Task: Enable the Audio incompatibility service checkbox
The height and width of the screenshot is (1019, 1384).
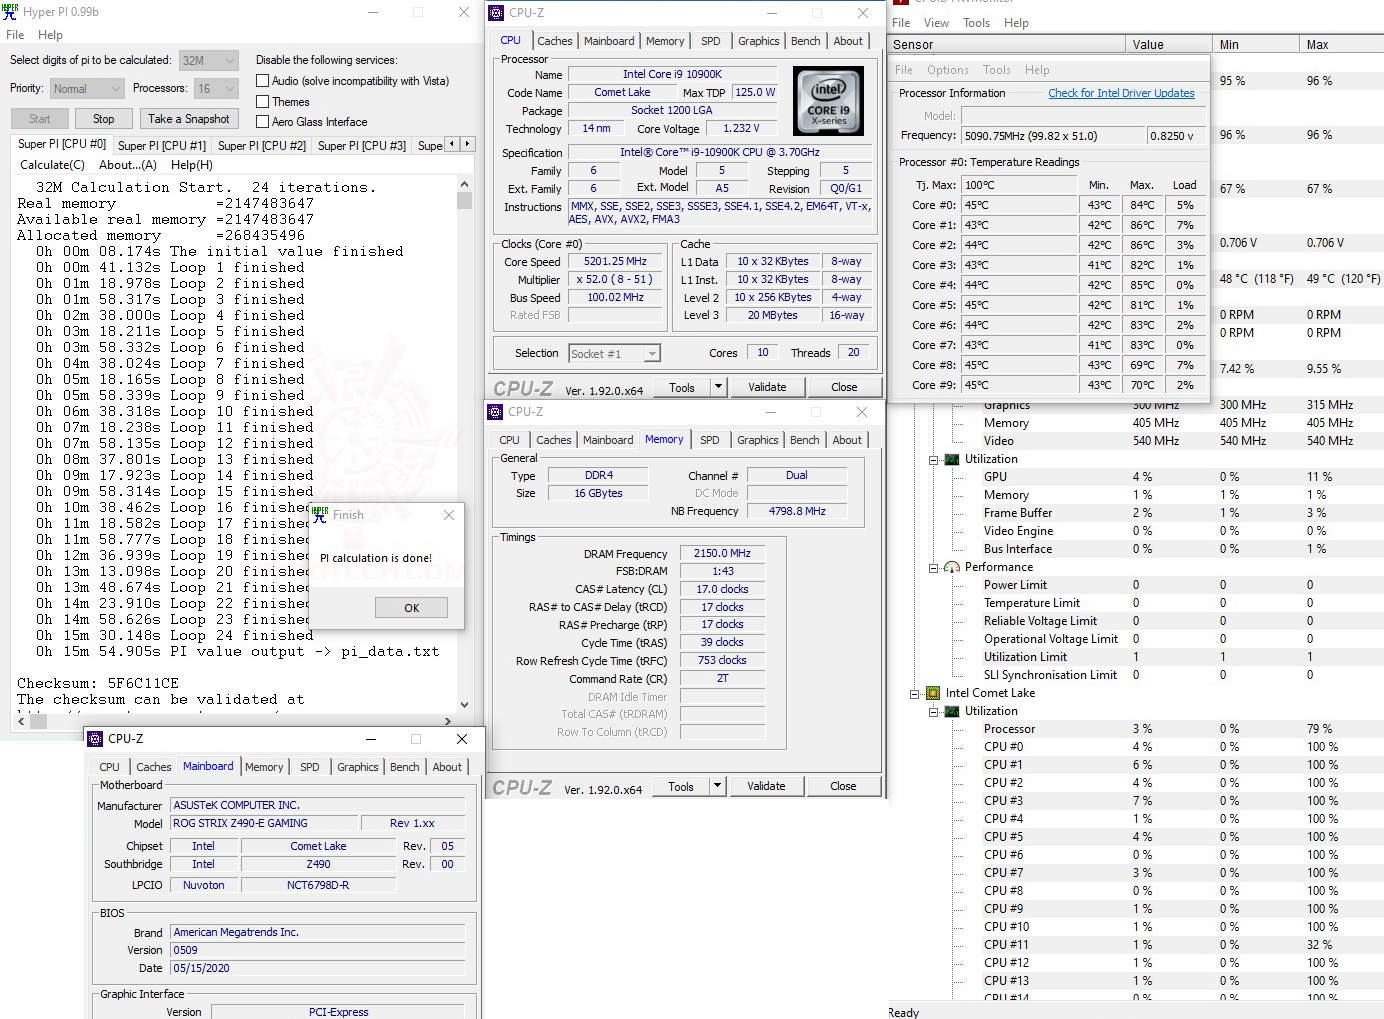Action: point(261,81)
